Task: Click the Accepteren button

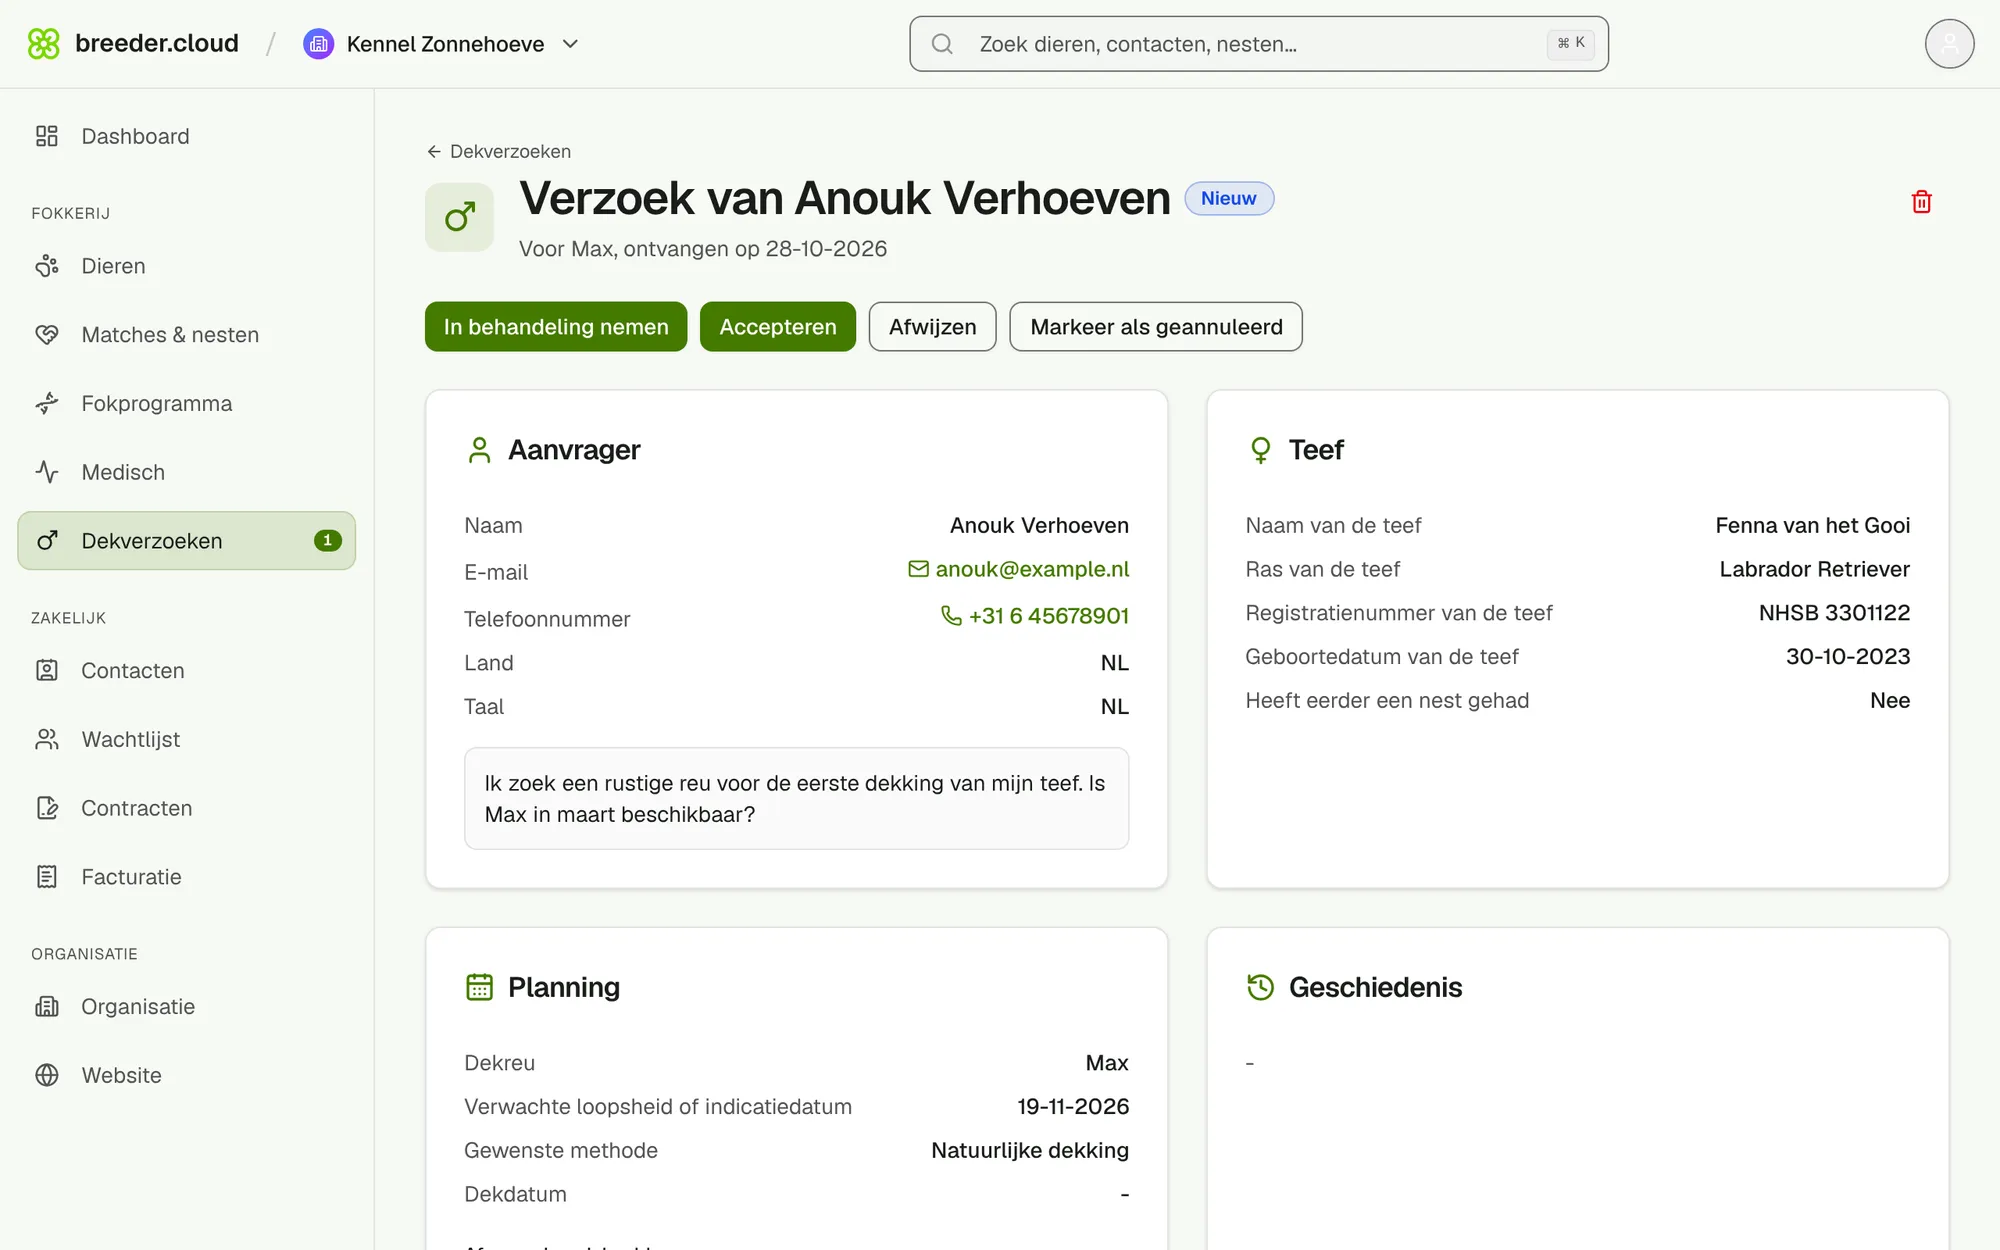Action: (x=778, y=327)
